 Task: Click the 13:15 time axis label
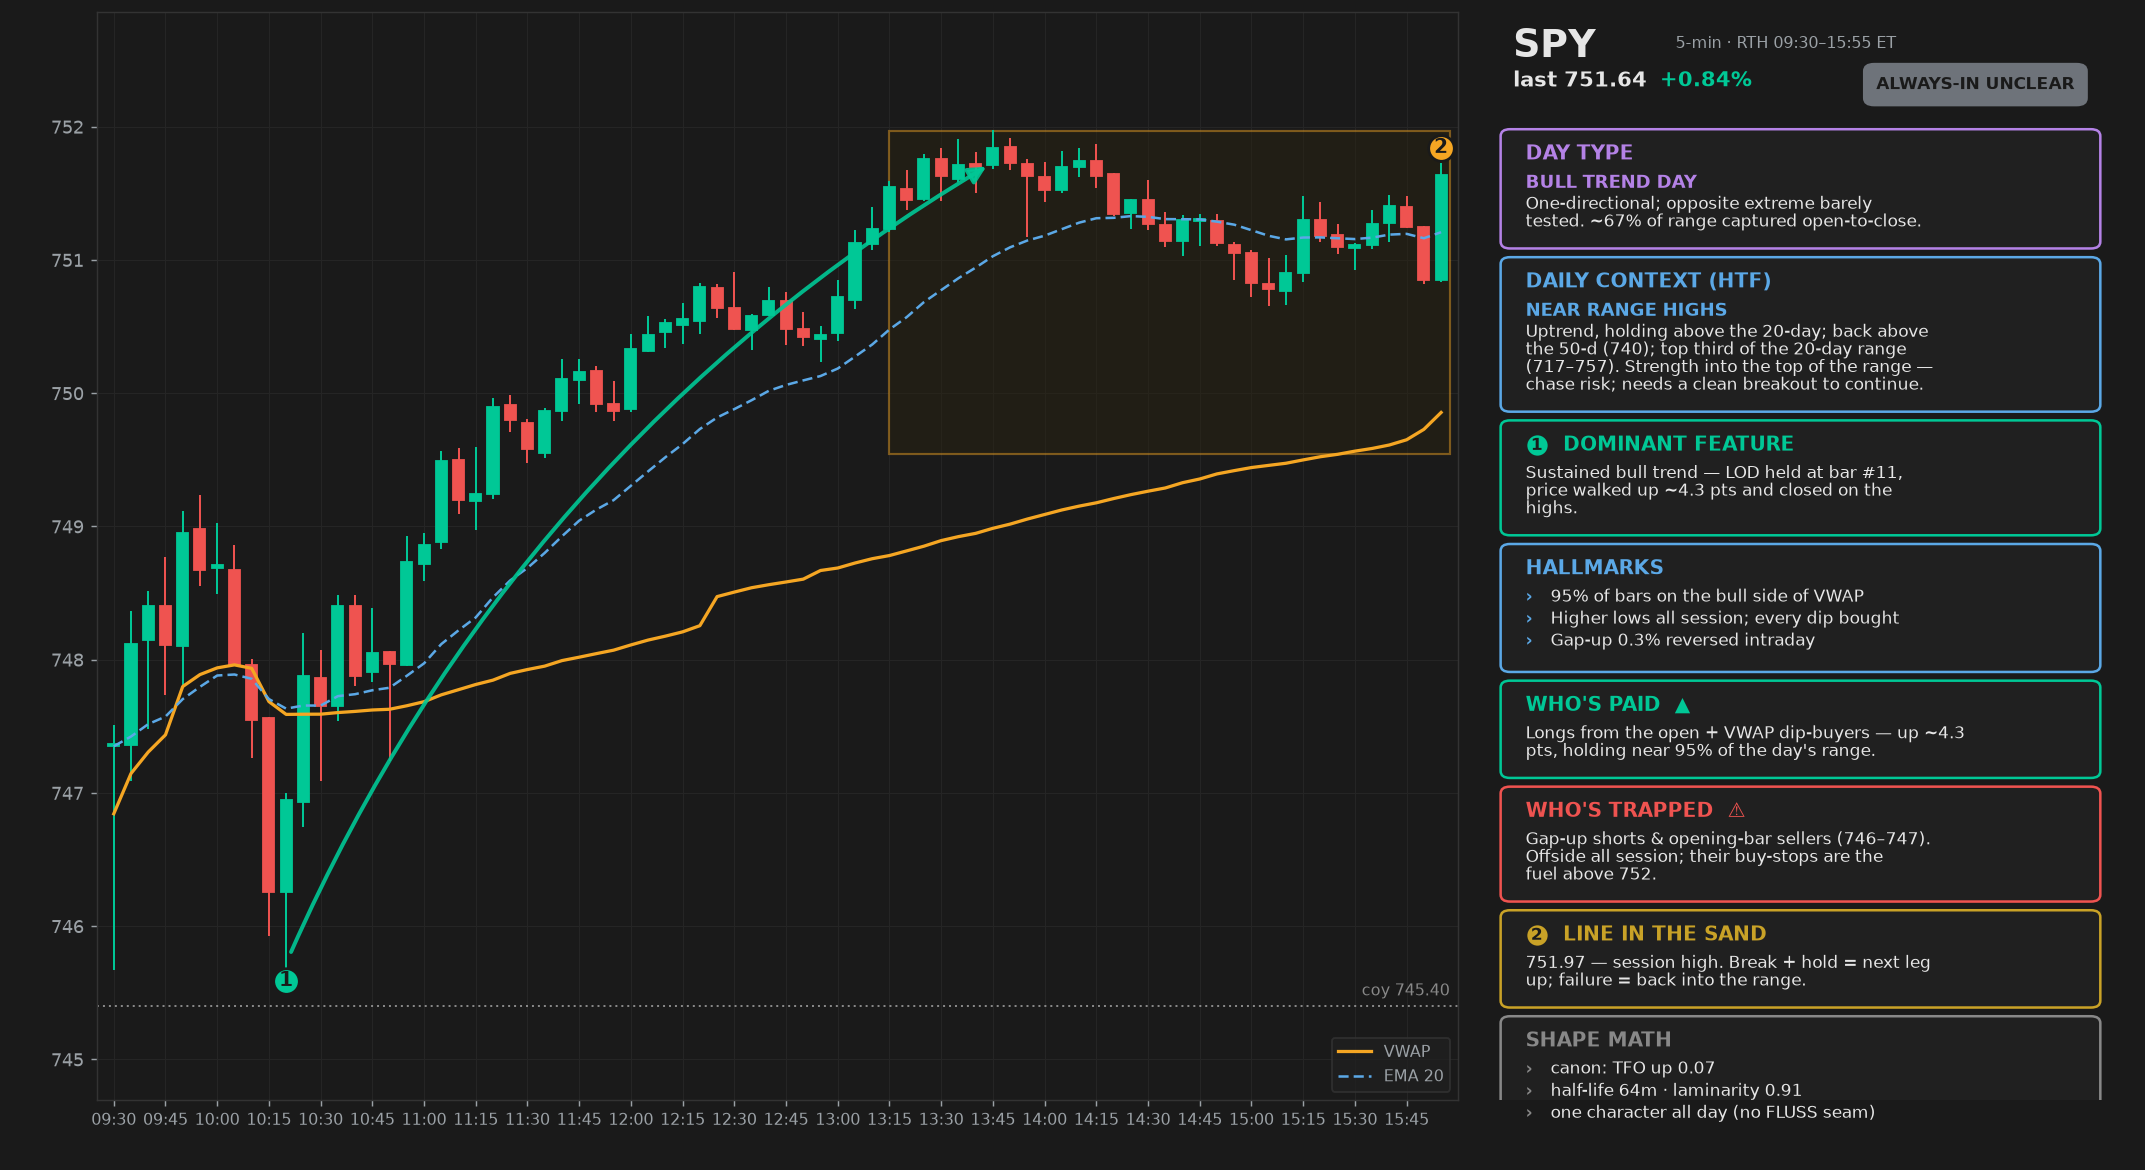[889, 1120]
